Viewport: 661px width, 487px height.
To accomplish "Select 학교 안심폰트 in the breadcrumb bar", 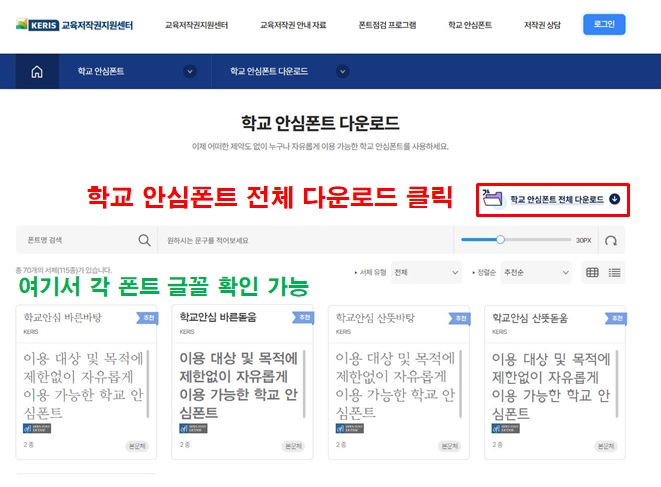I will 101,71.
